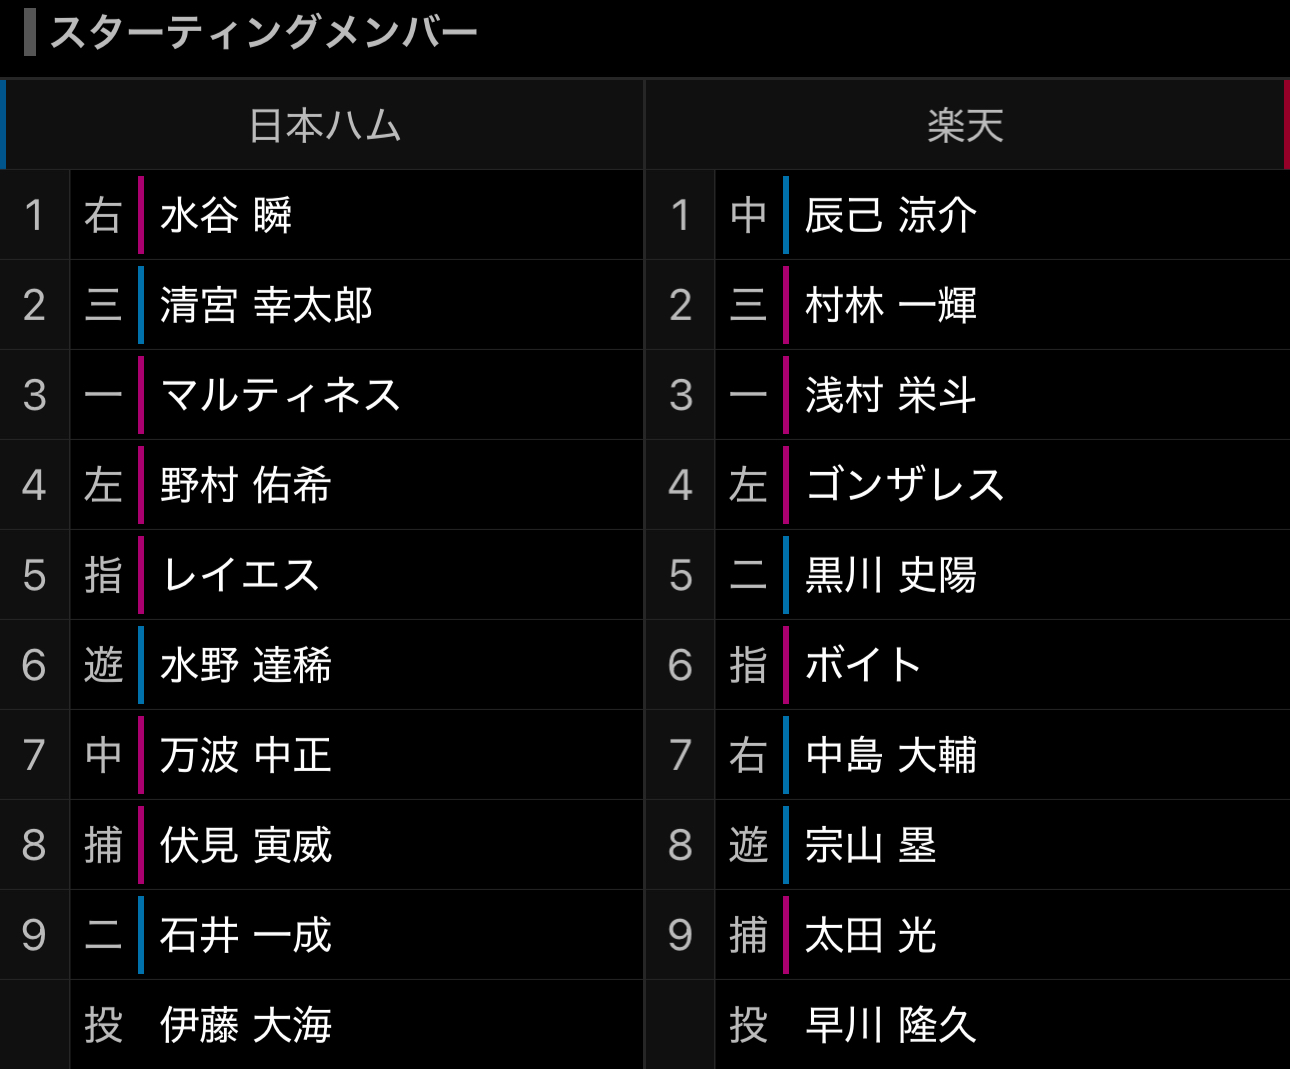The width and height of the screenshot is (1290, 1069).
Task: Select center fielder 万波 中正
Action: 246,755
